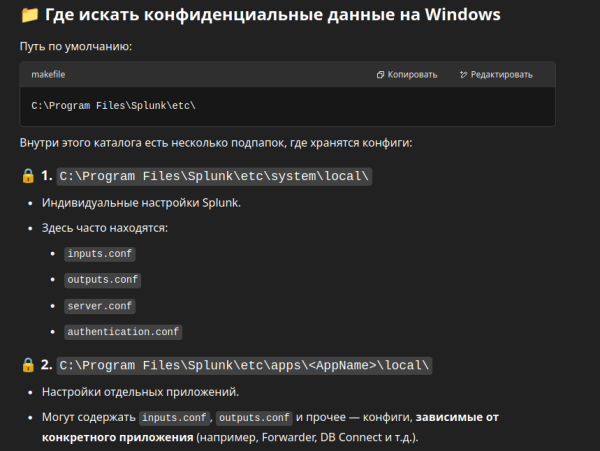Click 'Здесь часто находятся:' bullet

(105, 228)
